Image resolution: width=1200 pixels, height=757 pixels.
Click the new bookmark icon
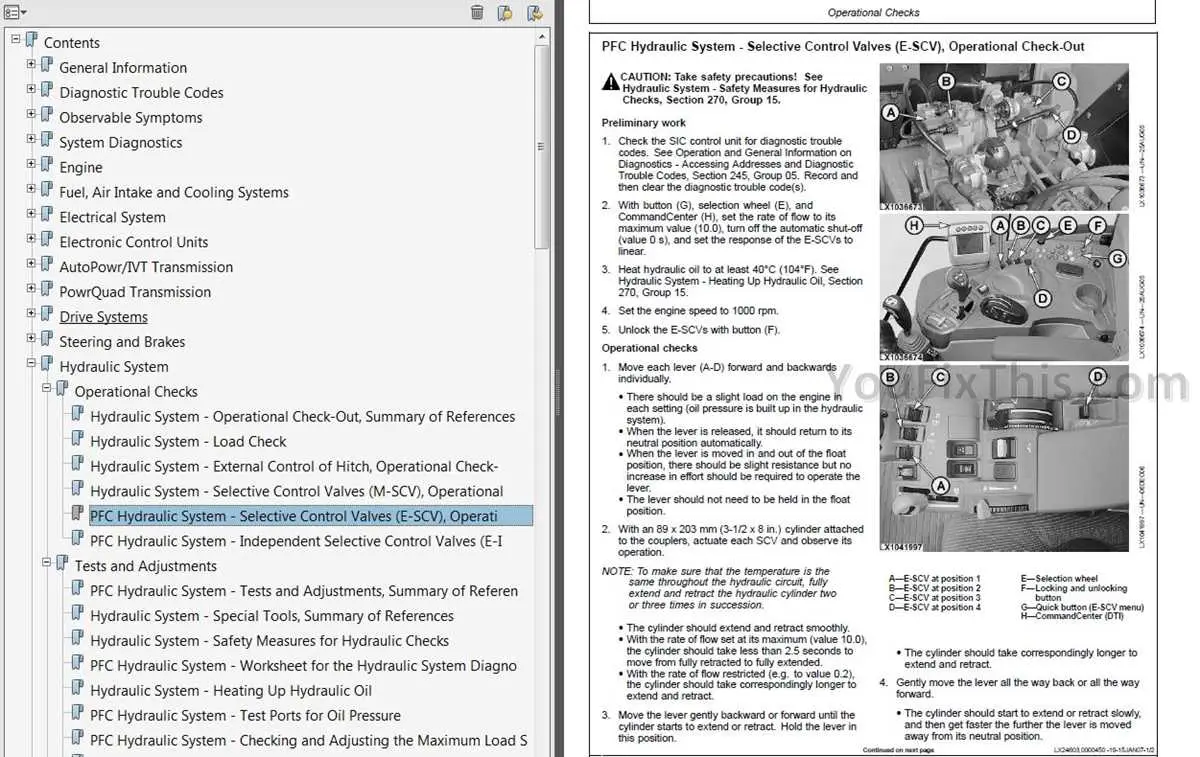(x=506, y=12)
